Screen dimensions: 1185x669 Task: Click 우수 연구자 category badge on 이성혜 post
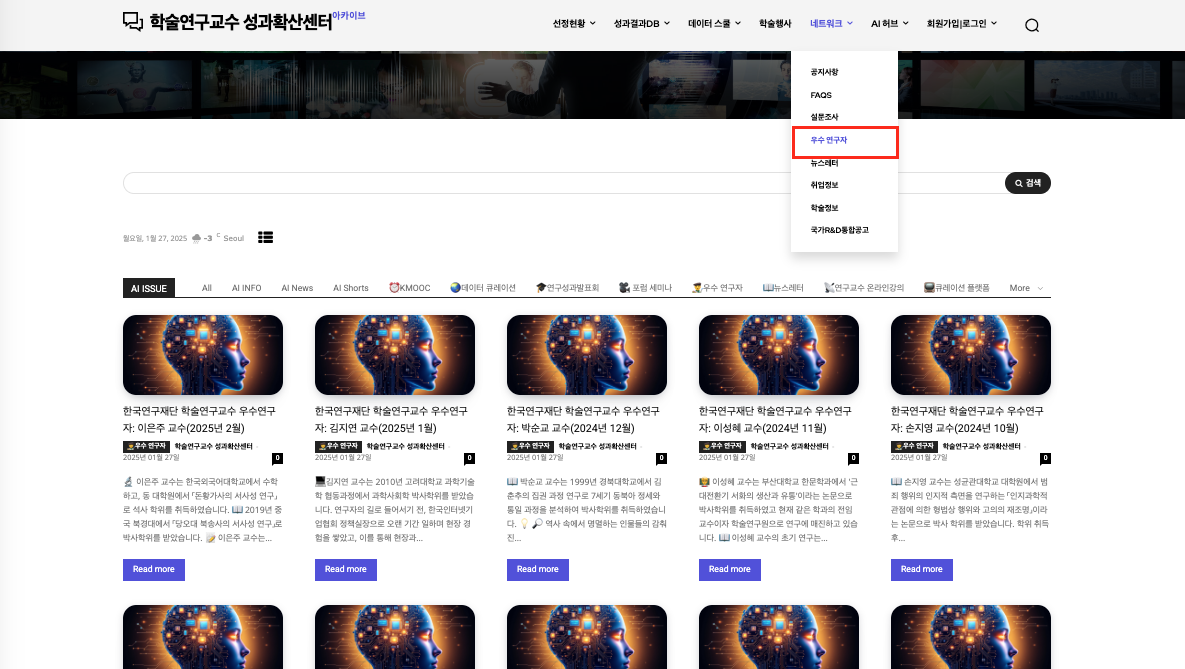click(x=722, y=446)
